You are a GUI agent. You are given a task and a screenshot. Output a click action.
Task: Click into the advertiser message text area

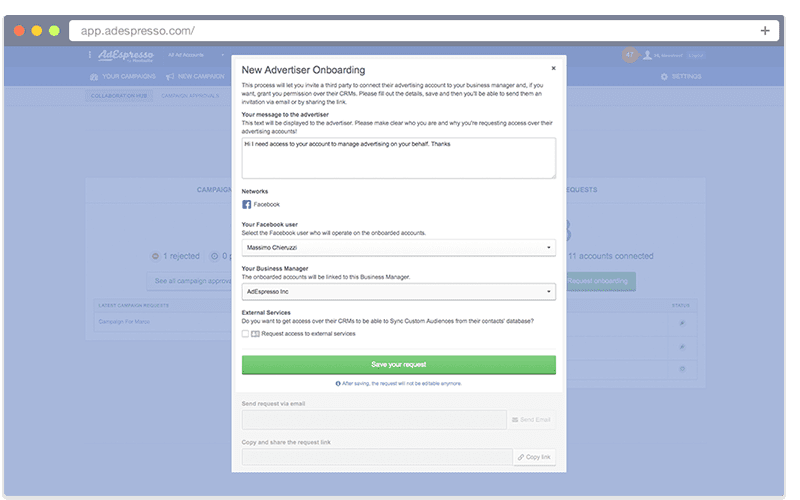tap(398, 158)
